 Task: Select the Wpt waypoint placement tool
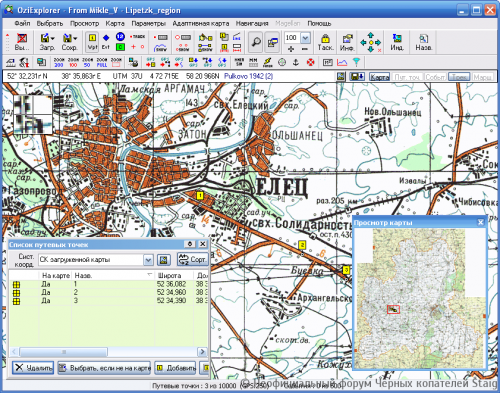(x=92, y=42)
